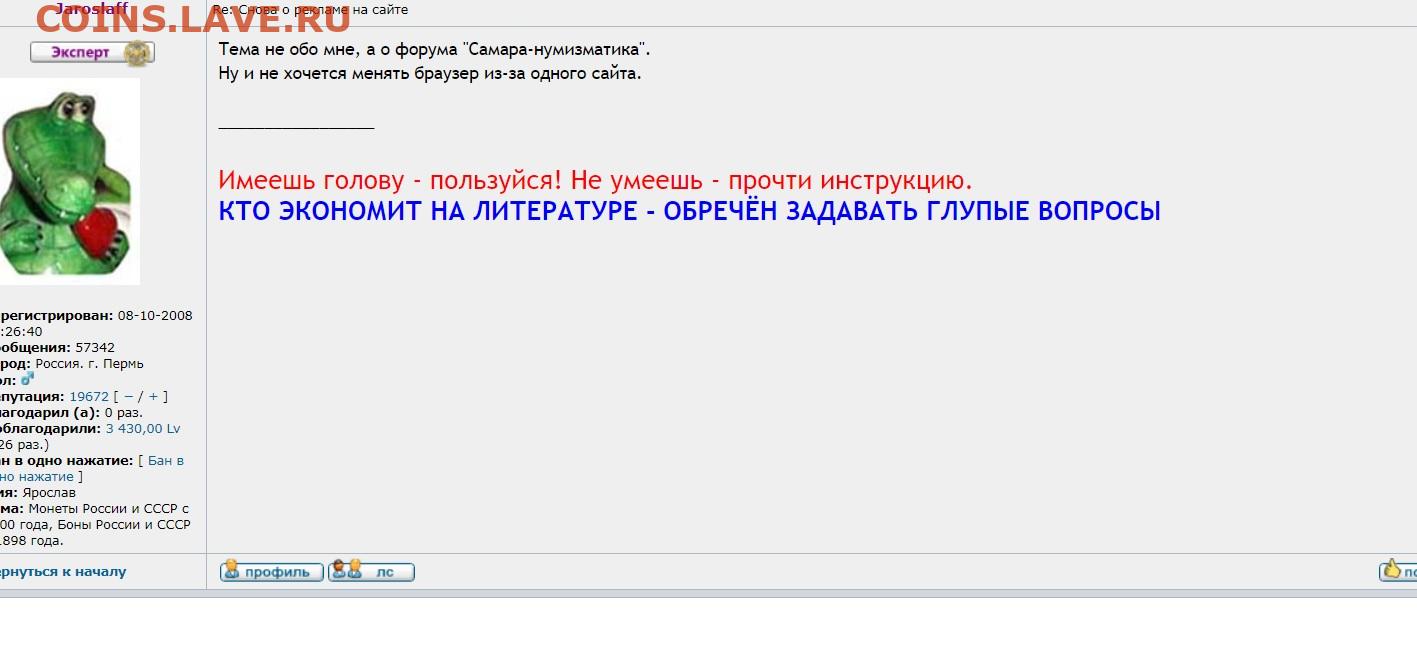
Task: Click the message count '57342'
Action: point(95,347)
